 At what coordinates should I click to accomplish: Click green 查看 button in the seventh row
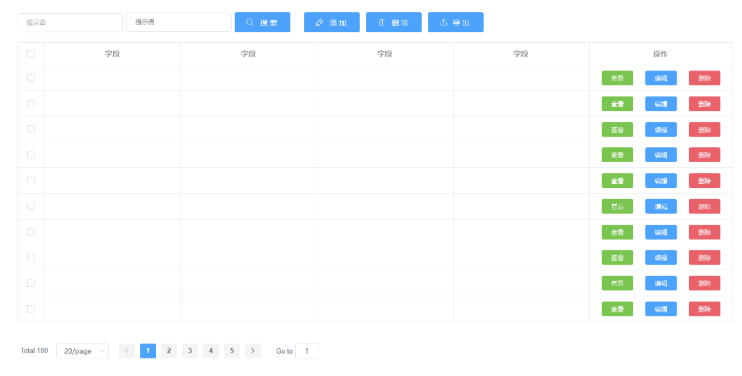pos(617,232)
